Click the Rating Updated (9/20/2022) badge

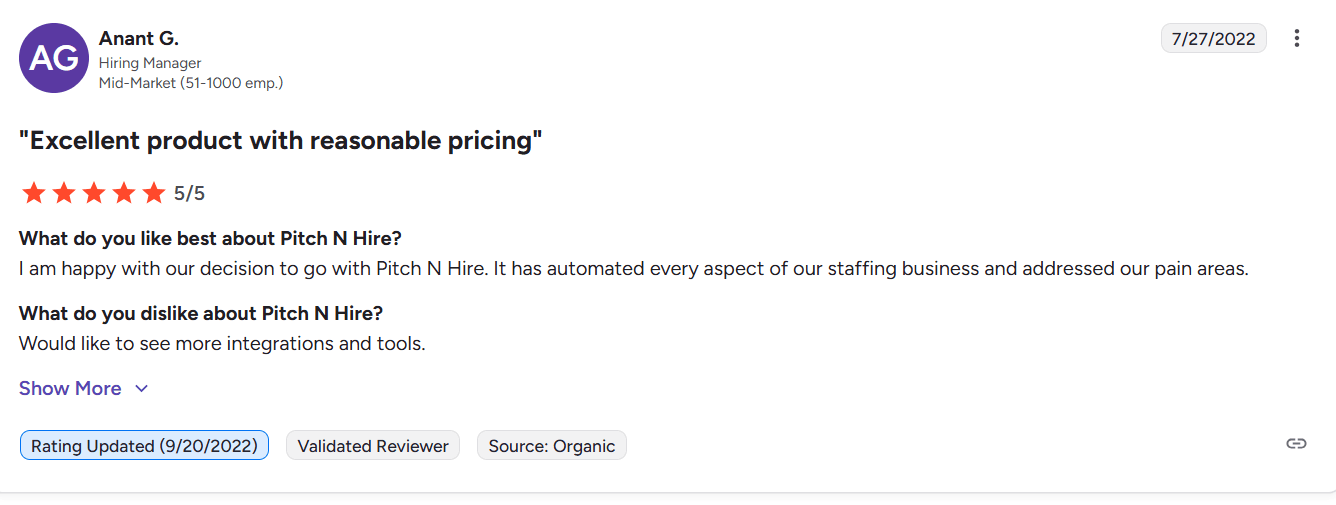(144, 446)
